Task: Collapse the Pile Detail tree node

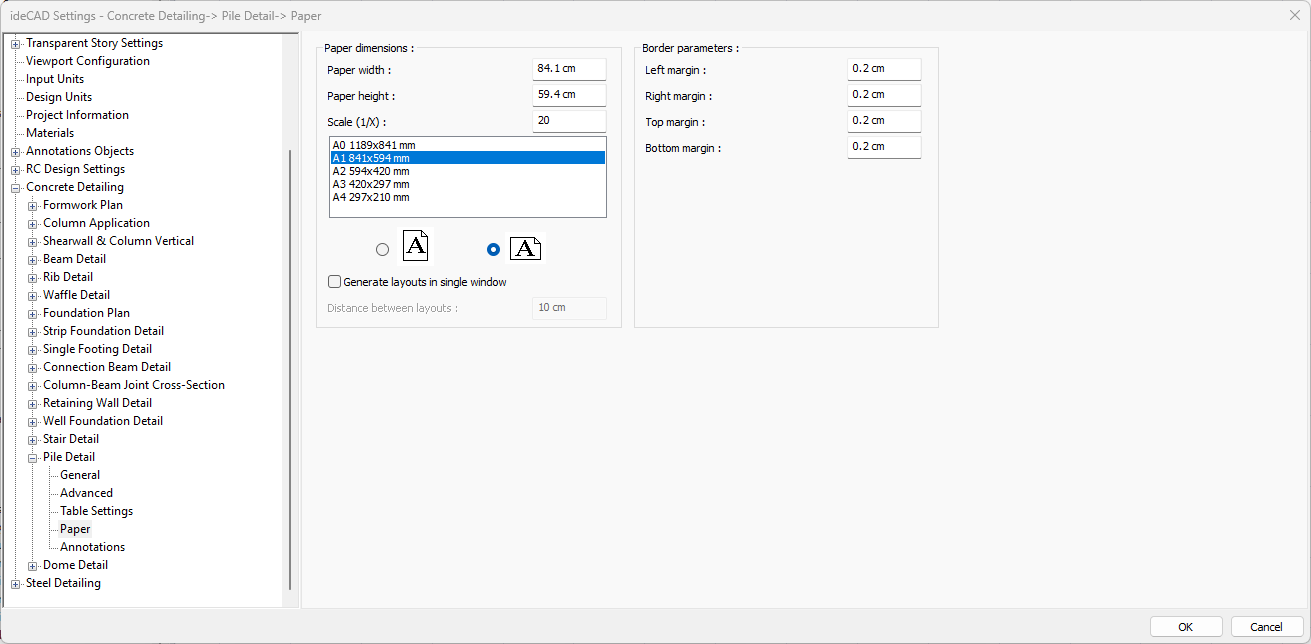Action: coord(33,457)
